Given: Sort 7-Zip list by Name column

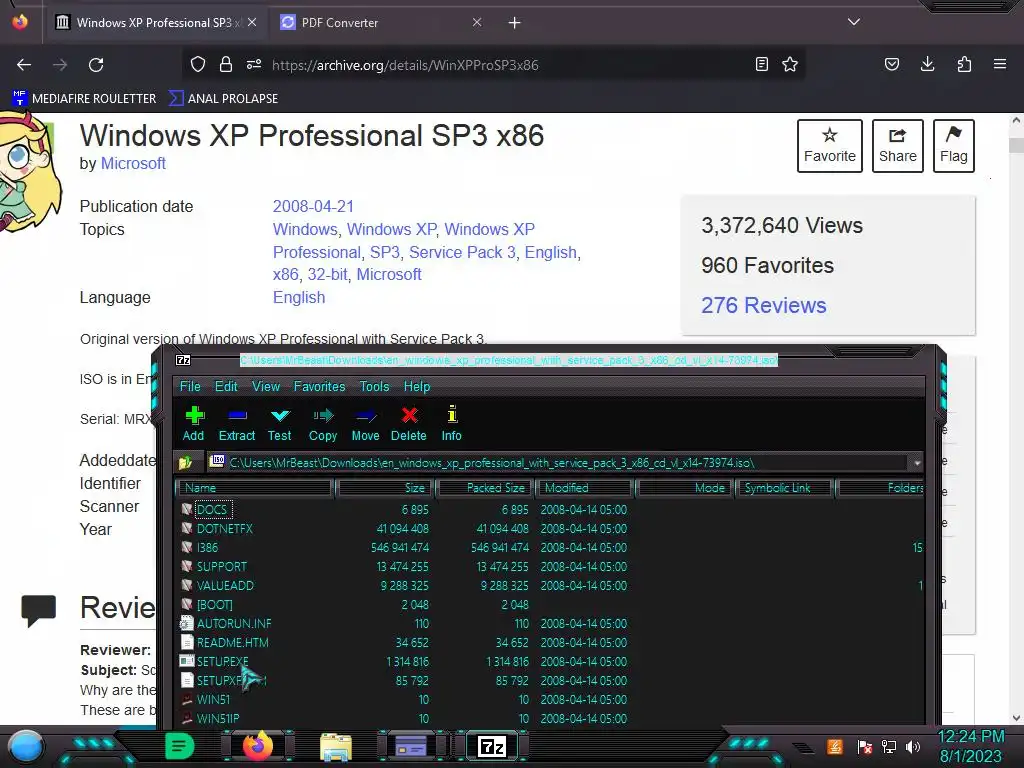Looking at the screenshot, I should click(255, 488).
